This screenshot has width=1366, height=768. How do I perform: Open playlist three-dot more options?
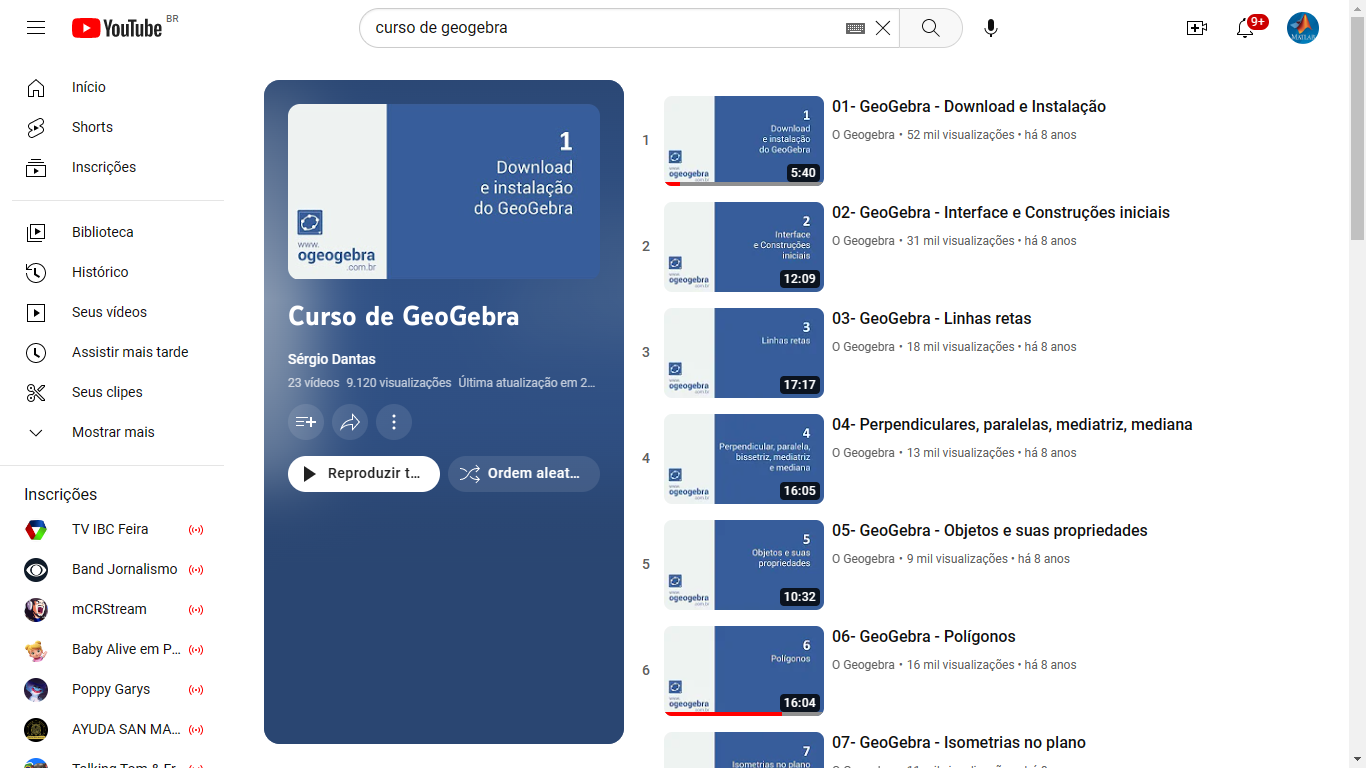coord(394,422)
